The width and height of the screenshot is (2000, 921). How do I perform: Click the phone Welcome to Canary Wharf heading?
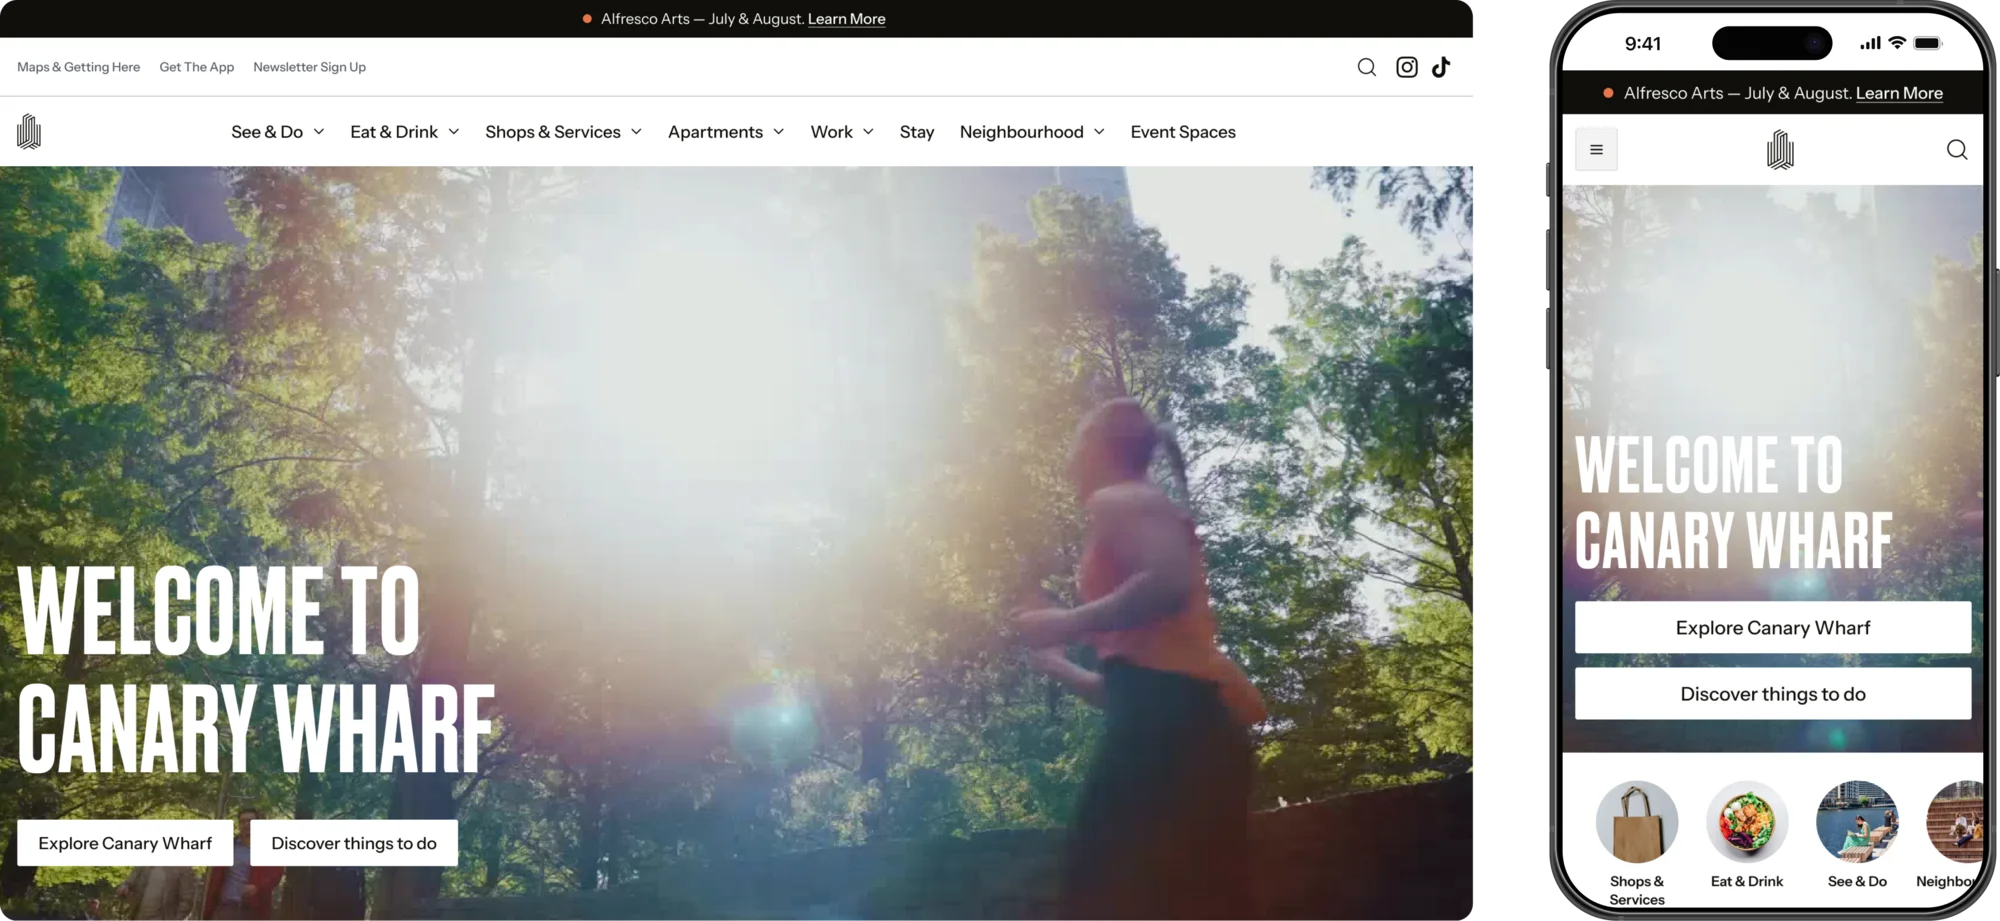pyautogui.click(x=1734, y=503)
